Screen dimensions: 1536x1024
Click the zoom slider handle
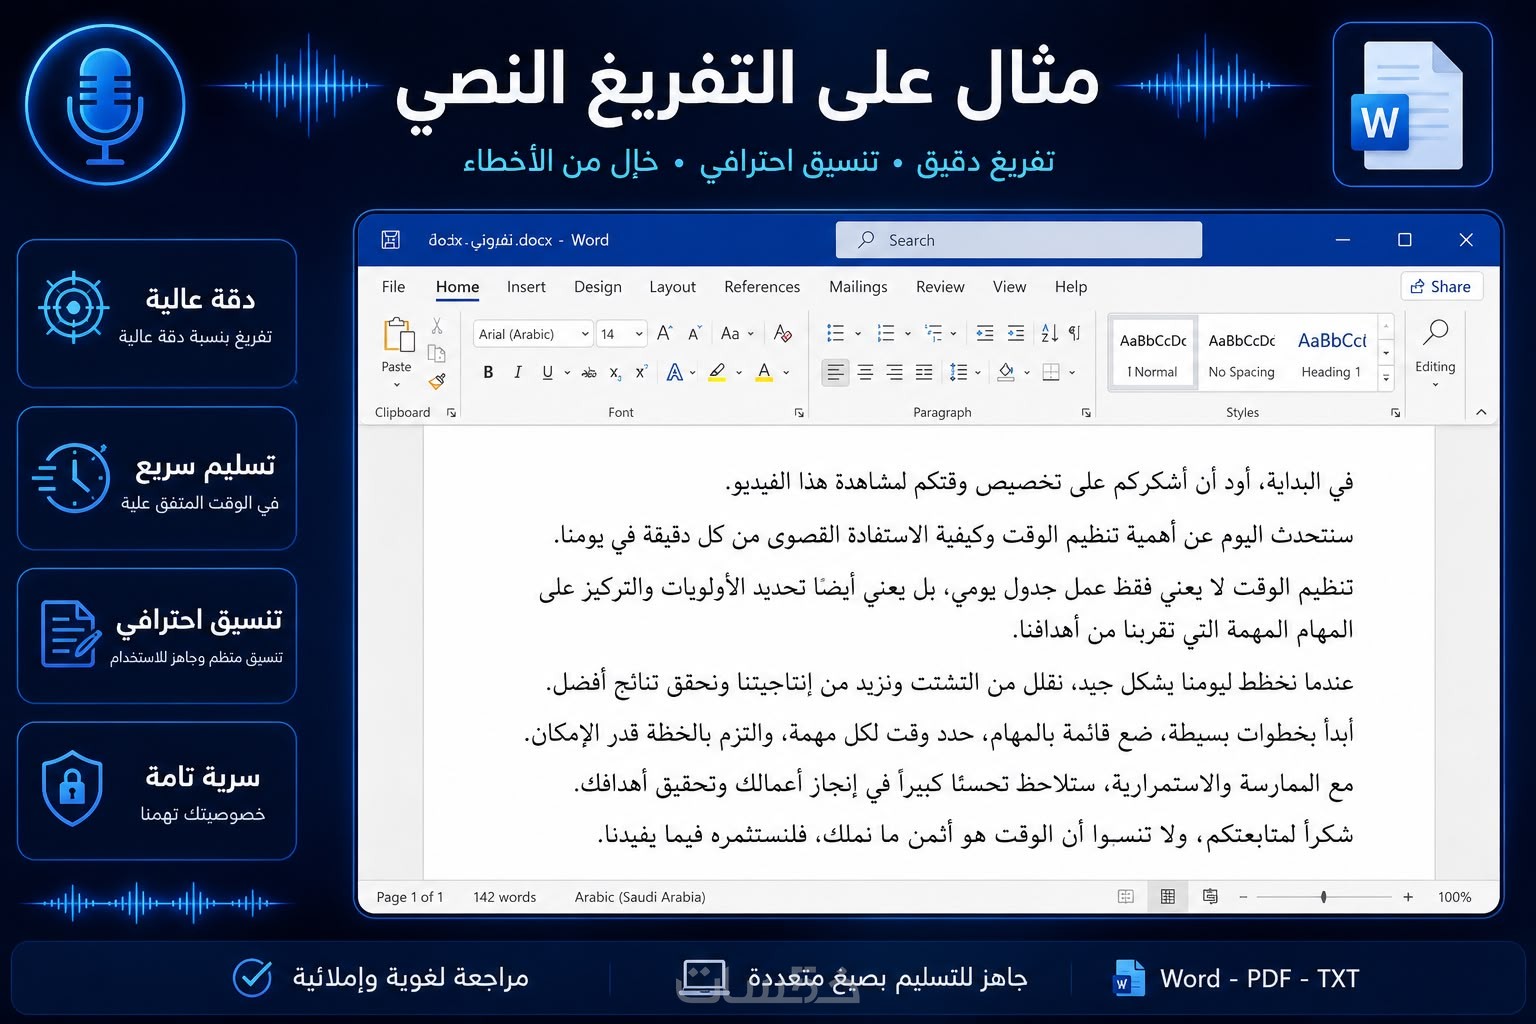click(x=1323, y=897)
